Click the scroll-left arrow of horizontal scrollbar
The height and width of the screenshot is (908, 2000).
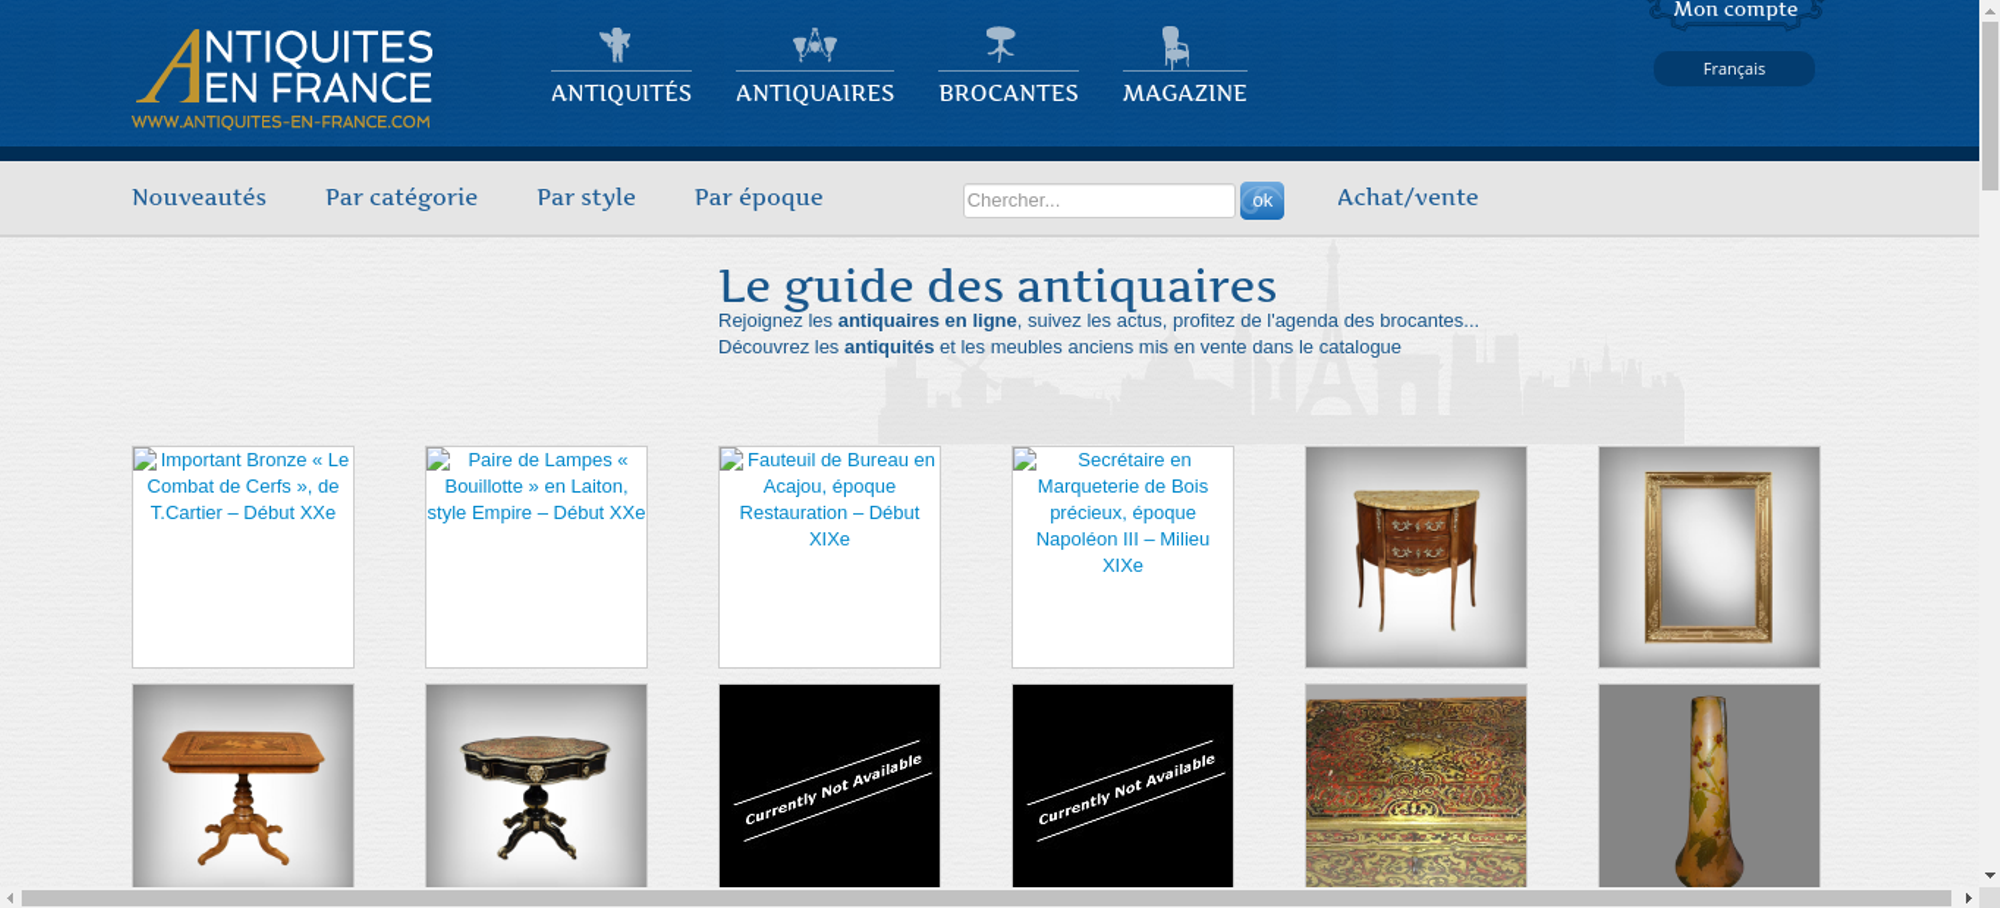click(x=10, y=898)
